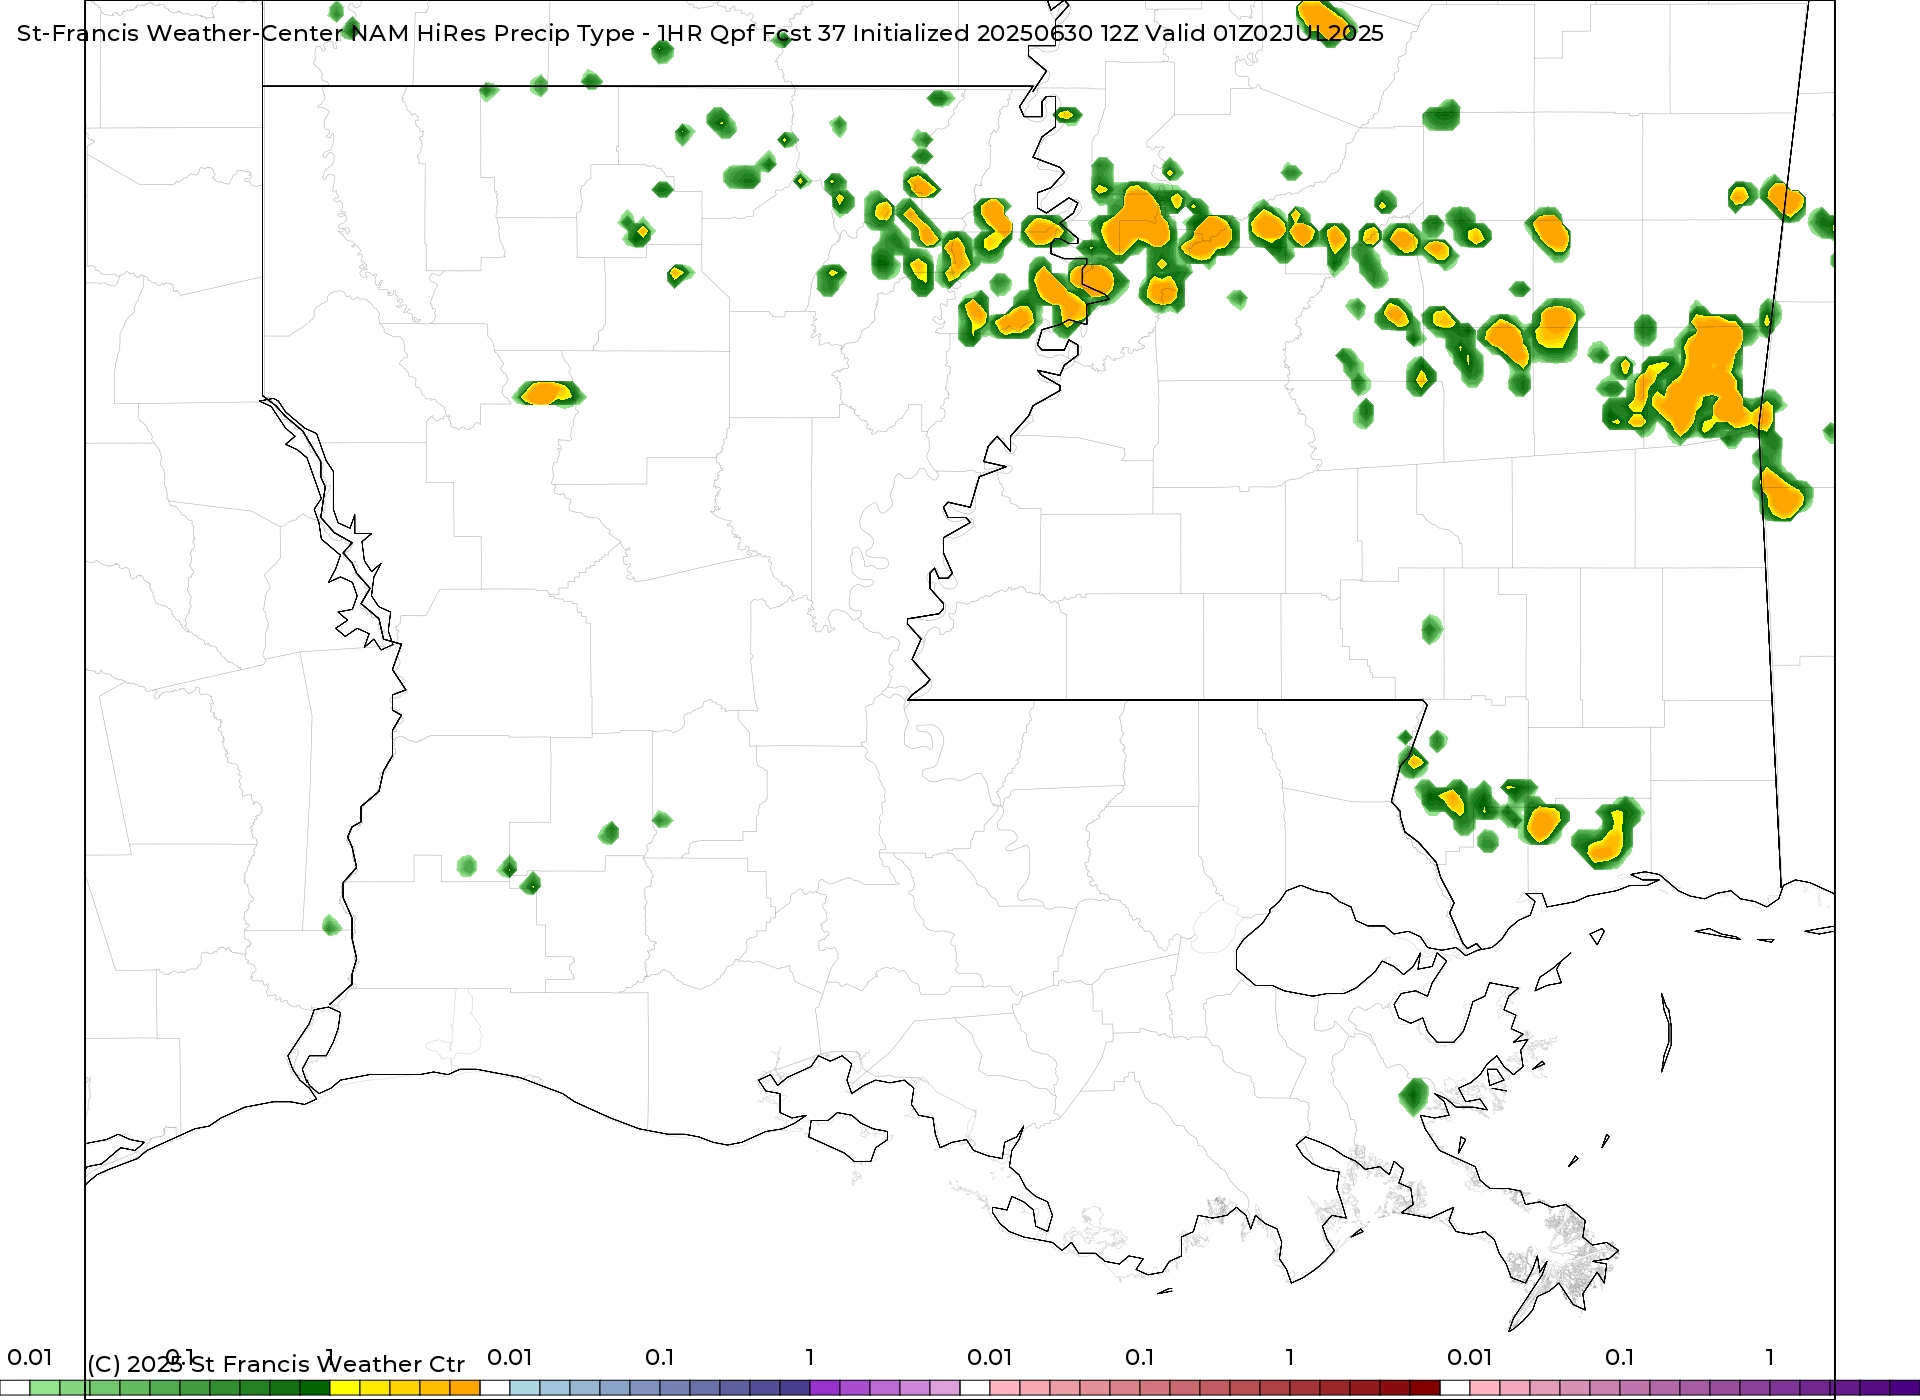
Task: Click the isolated orange precipitation cell in northwest Louisiana
Action: point(546,392)
